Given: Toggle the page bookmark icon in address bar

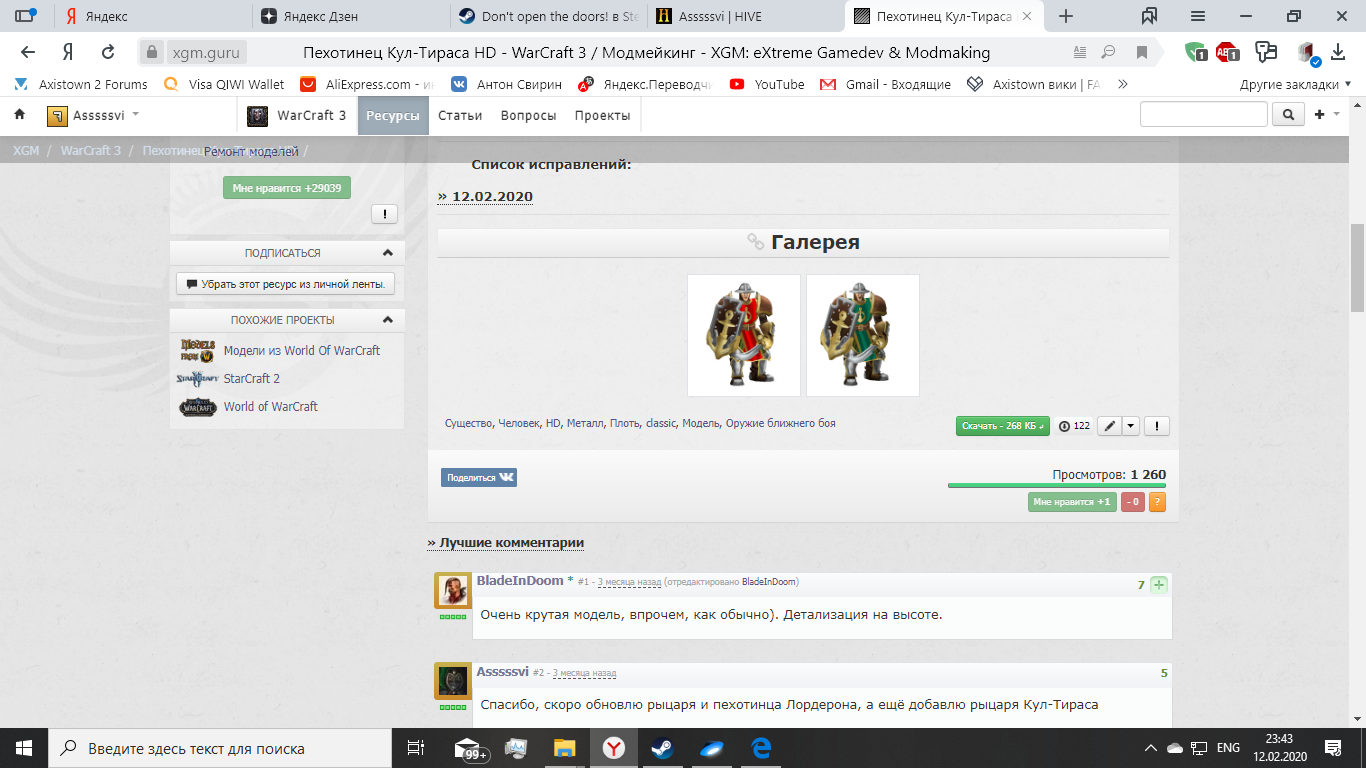Looking at the screenshot, I should click(x=1141, y=52).
